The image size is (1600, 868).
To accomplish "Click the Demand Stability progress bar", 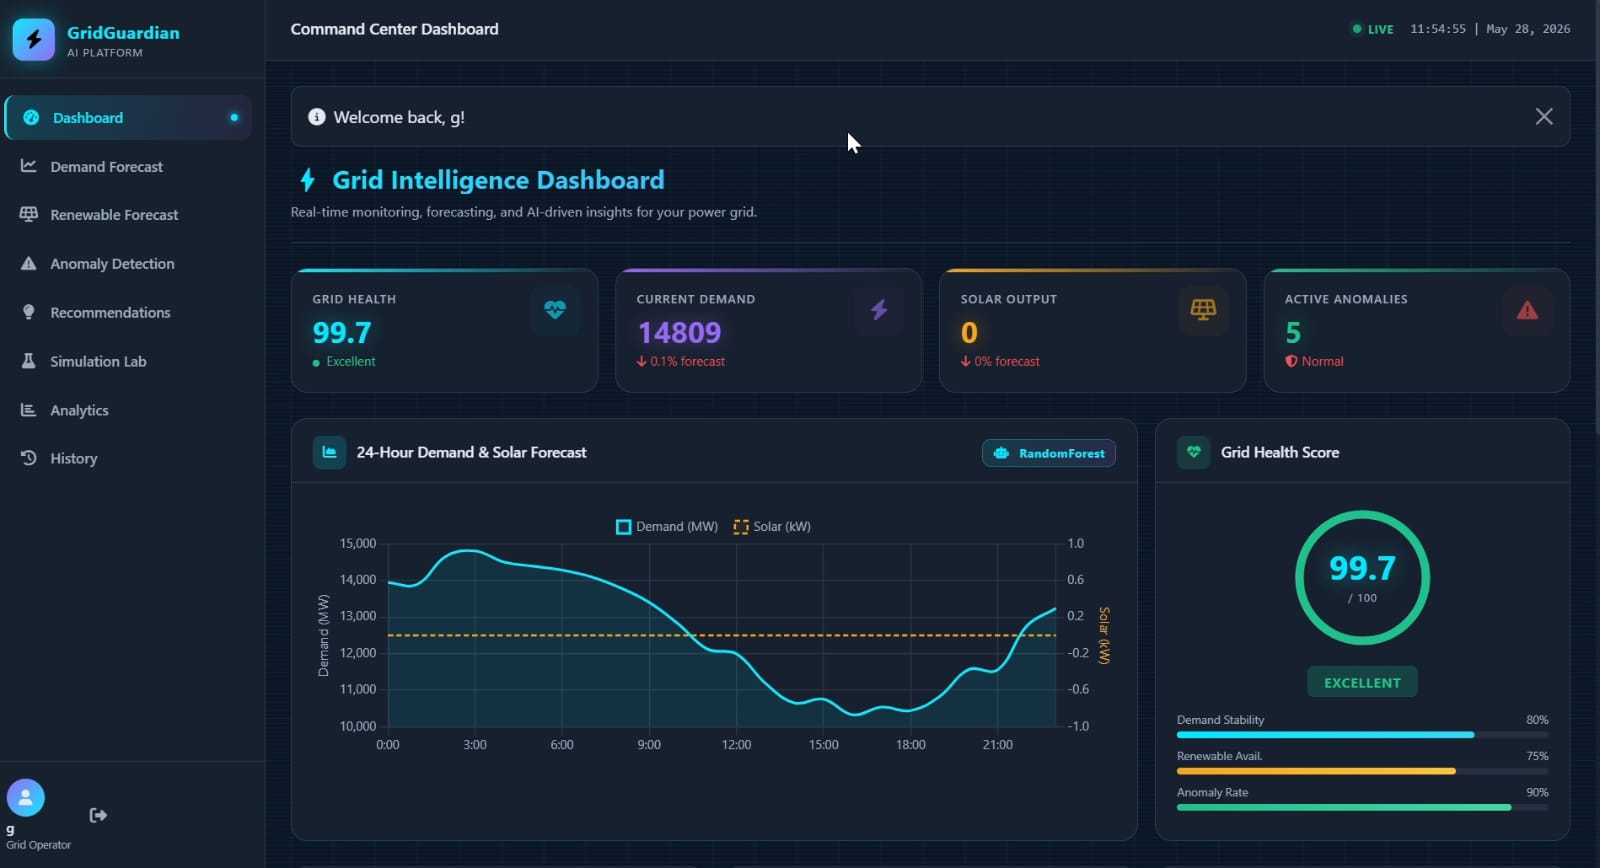I will (1362, 735).
